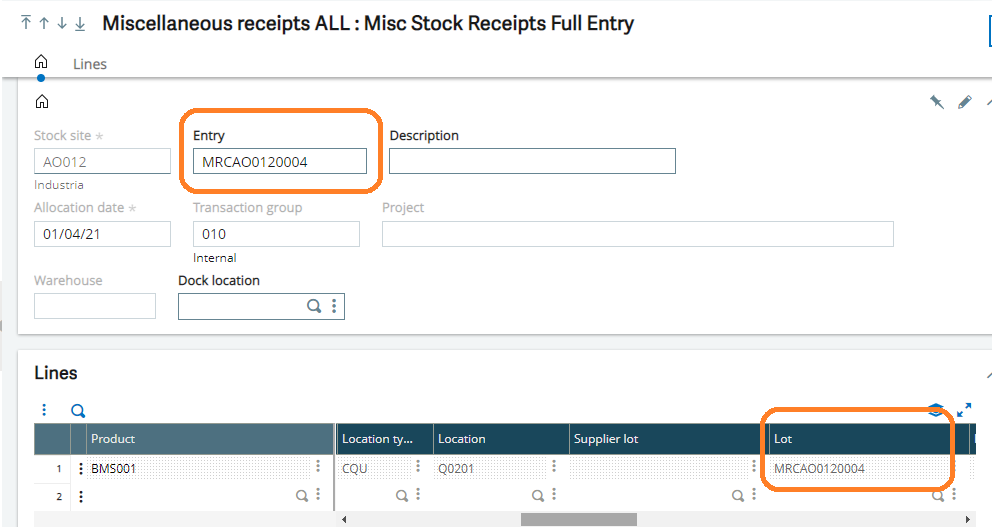Click the horizontal scrollbar thumb in Lines
This screenshot has width=992, height=527.
tap(579, 519)
